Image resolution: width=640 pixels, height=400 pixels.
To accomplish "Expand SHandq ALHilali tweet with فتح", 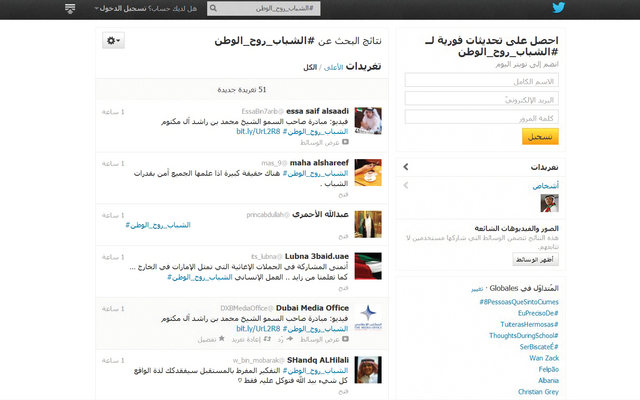I will pos(343,392).
